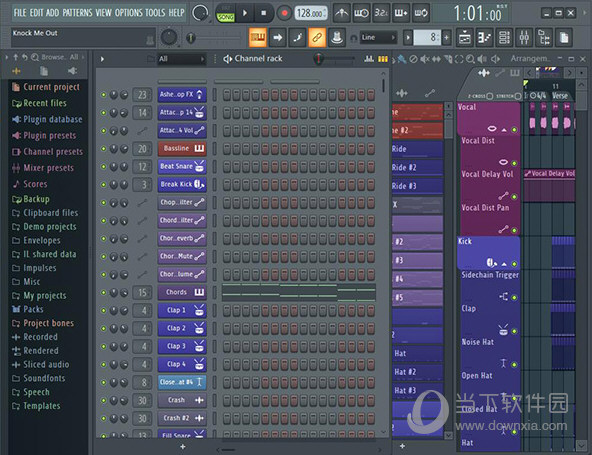Click the plus button to add channel

183,447
